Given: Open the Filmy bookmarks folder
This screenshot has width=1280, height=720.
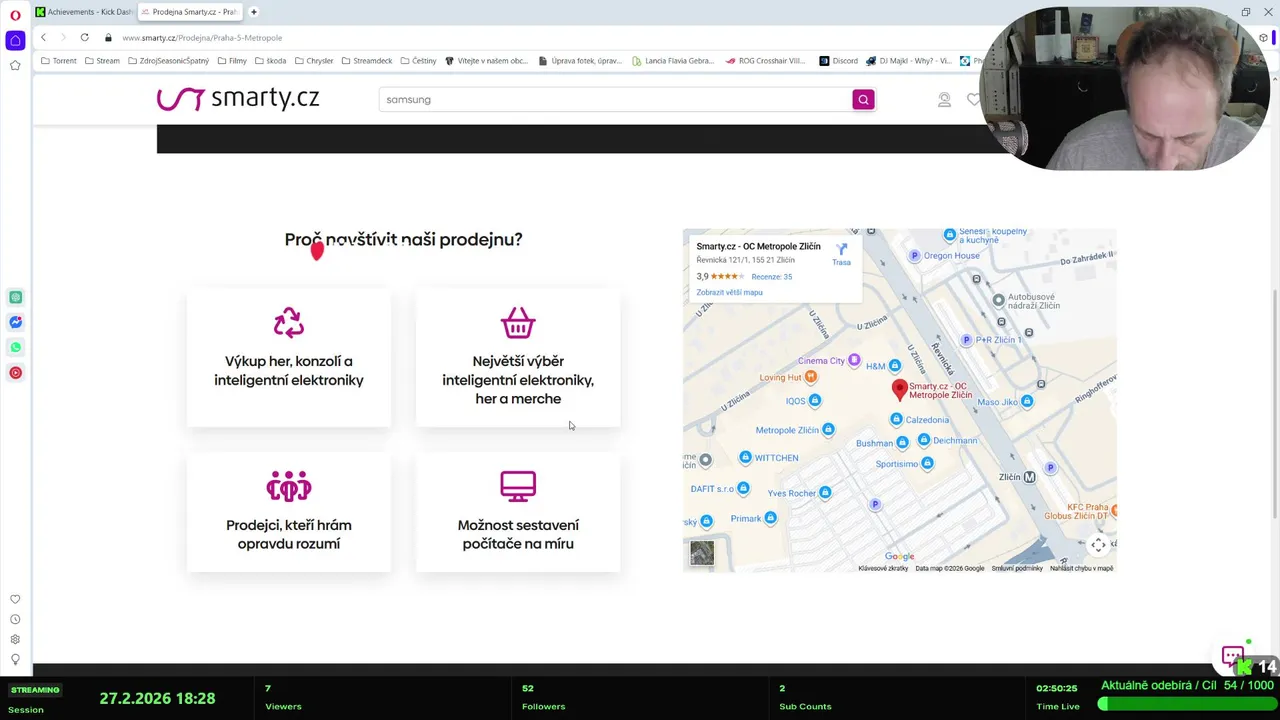Looking at the screenshot, I should point(231,61).
